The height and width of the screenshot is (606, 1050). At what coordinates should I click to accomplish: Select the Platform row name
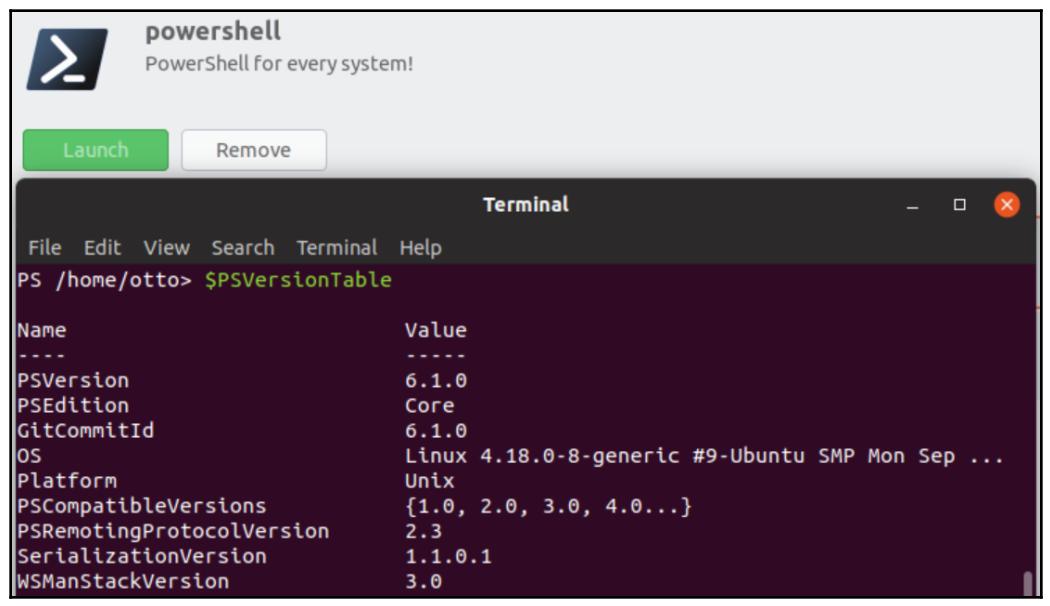point(67,480)
